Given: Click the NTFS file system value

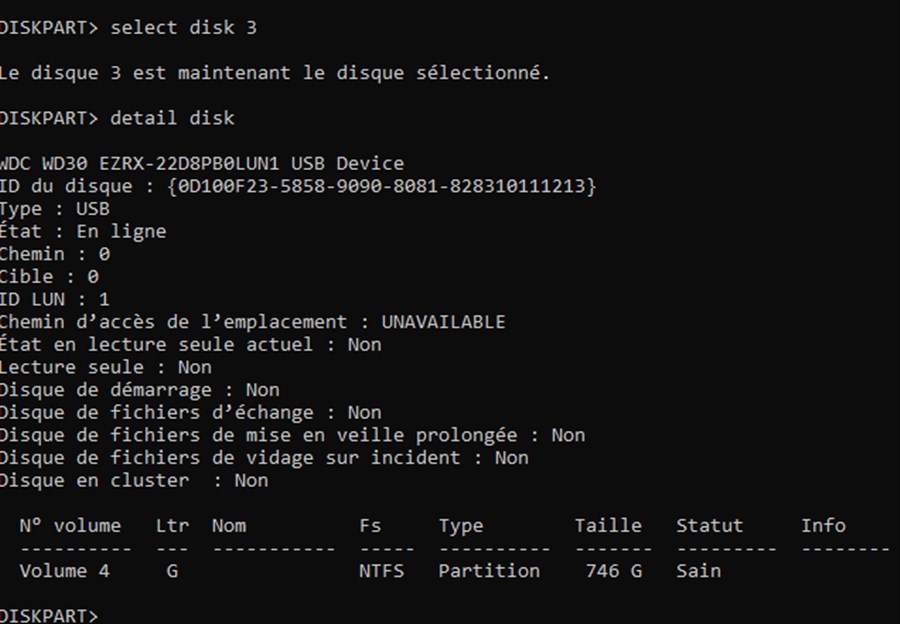Looking at the screenshot, I should click(x=382, y=571).
